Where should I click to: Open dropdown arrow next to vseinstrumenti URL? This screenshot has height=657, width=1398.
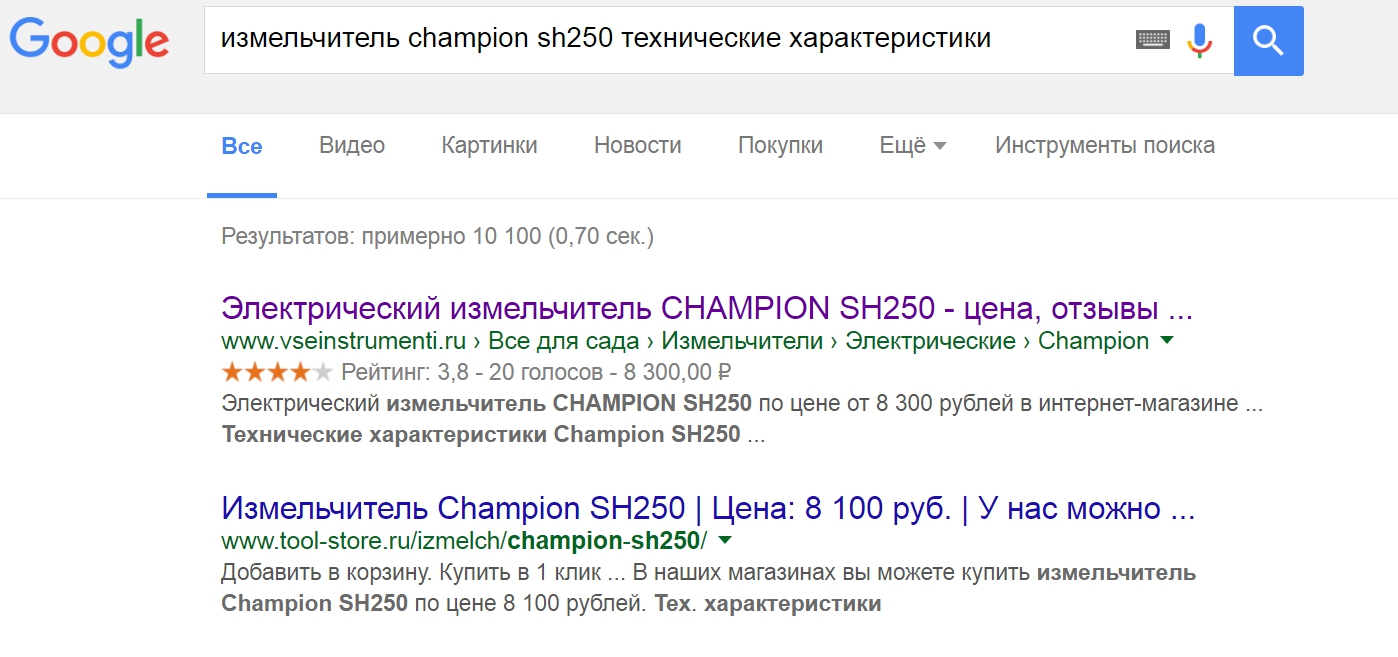click(x=1166, y=340)
